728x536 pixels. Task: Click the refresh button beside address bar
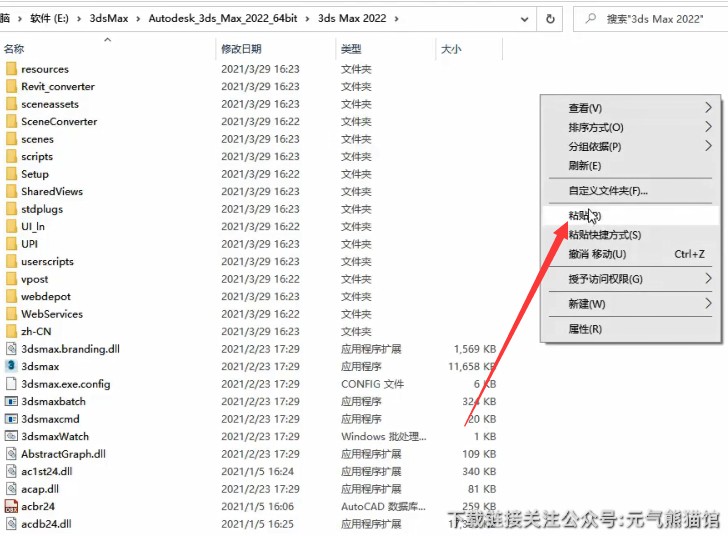coord(550,18)
